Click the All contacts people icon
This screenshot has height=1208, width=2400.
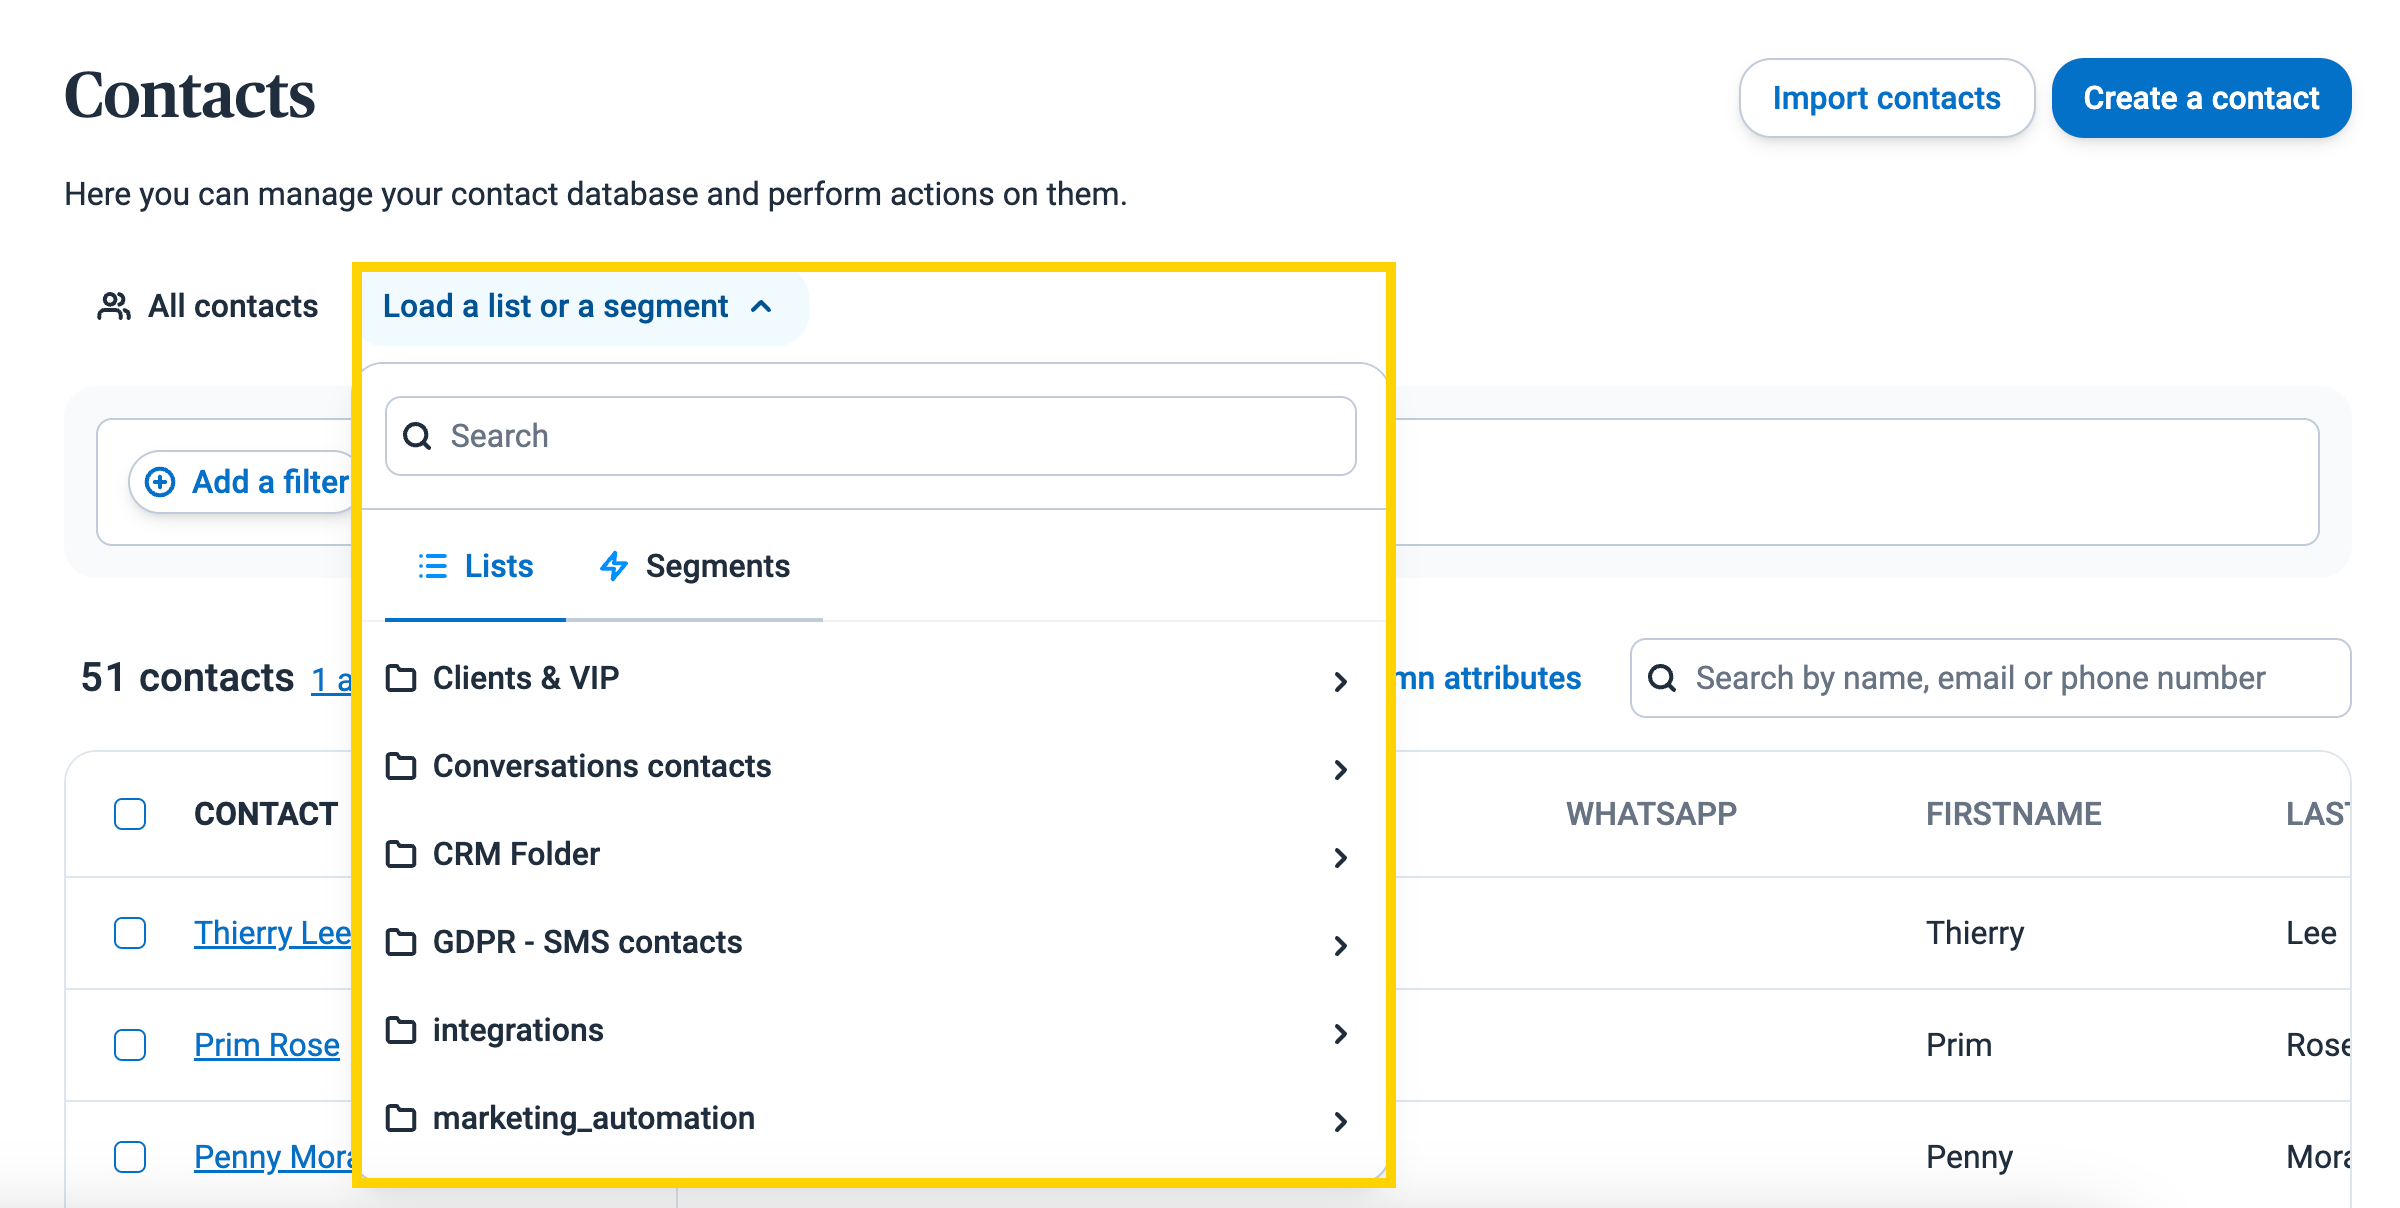113,306
